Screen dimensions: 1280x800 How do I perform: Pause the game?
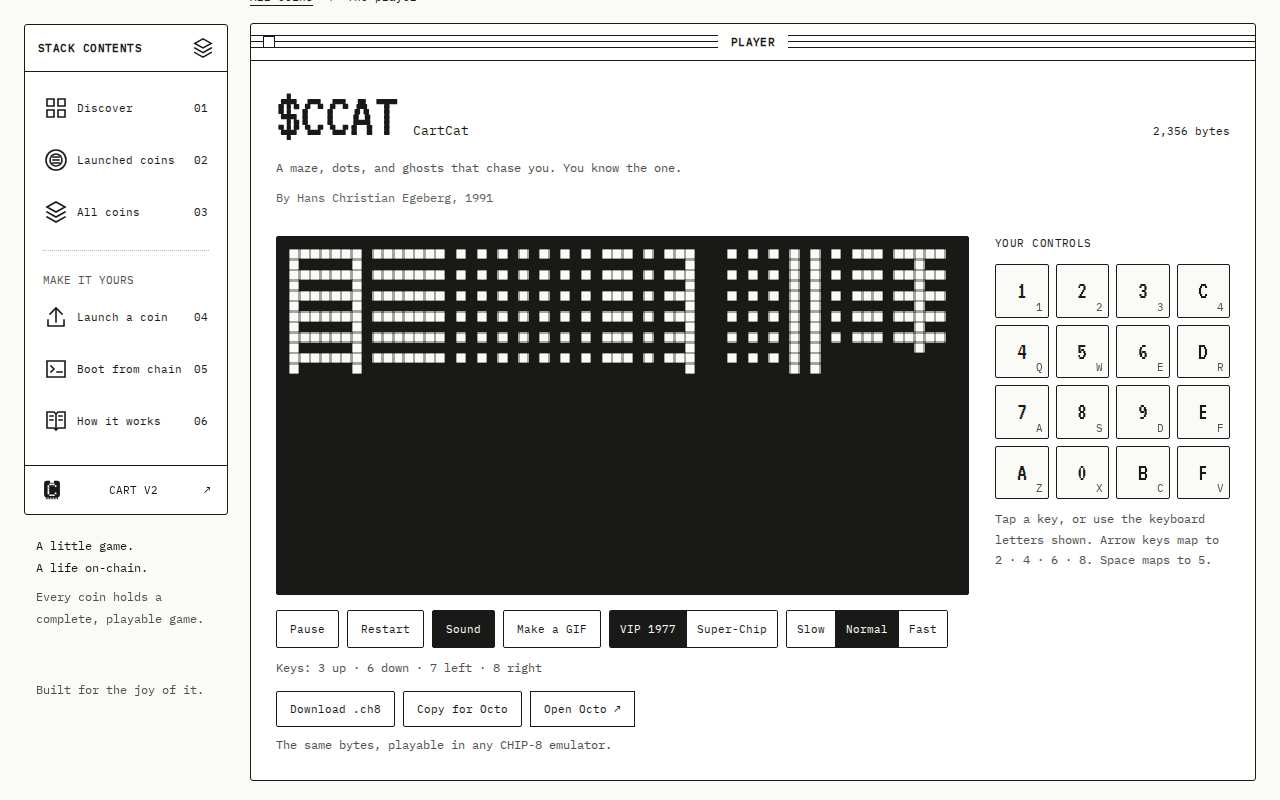coord(307,629)
